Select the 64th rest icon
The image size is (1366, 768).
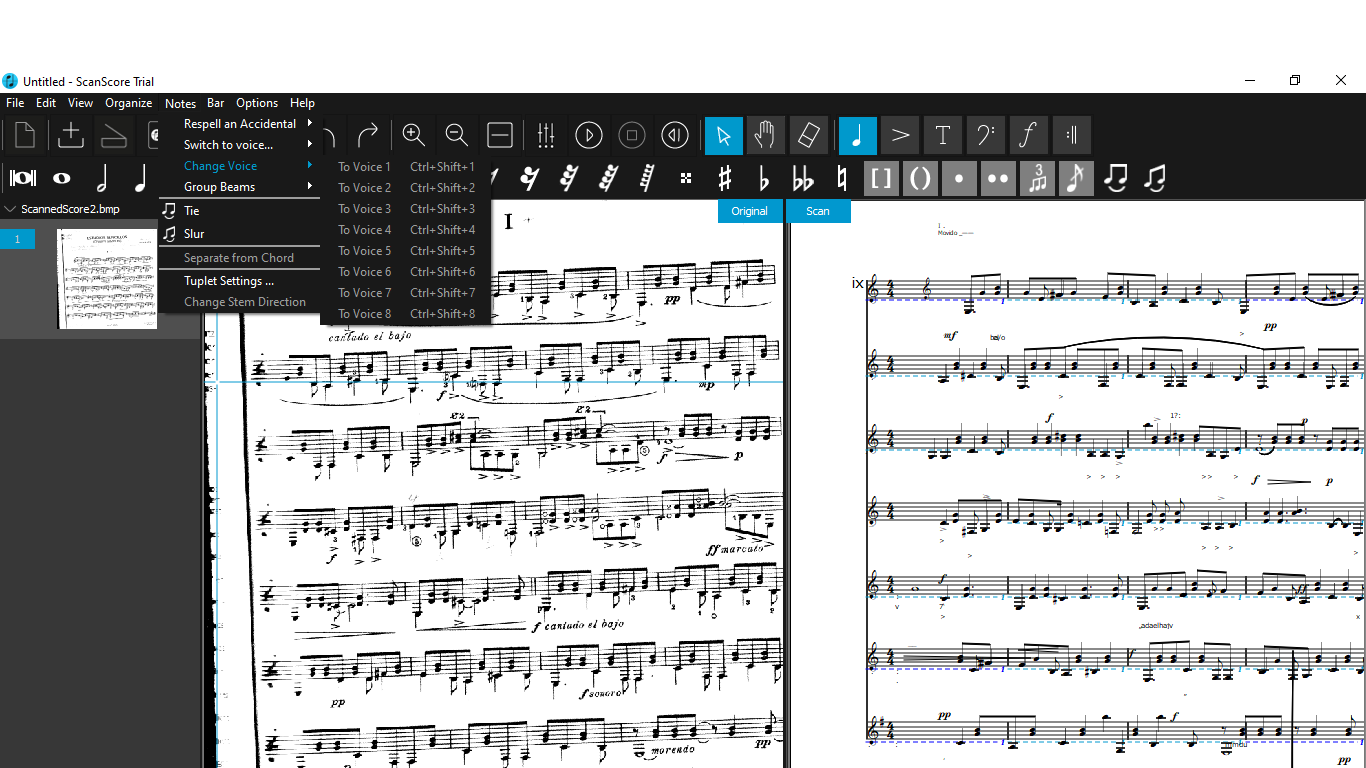pos(608,179)
